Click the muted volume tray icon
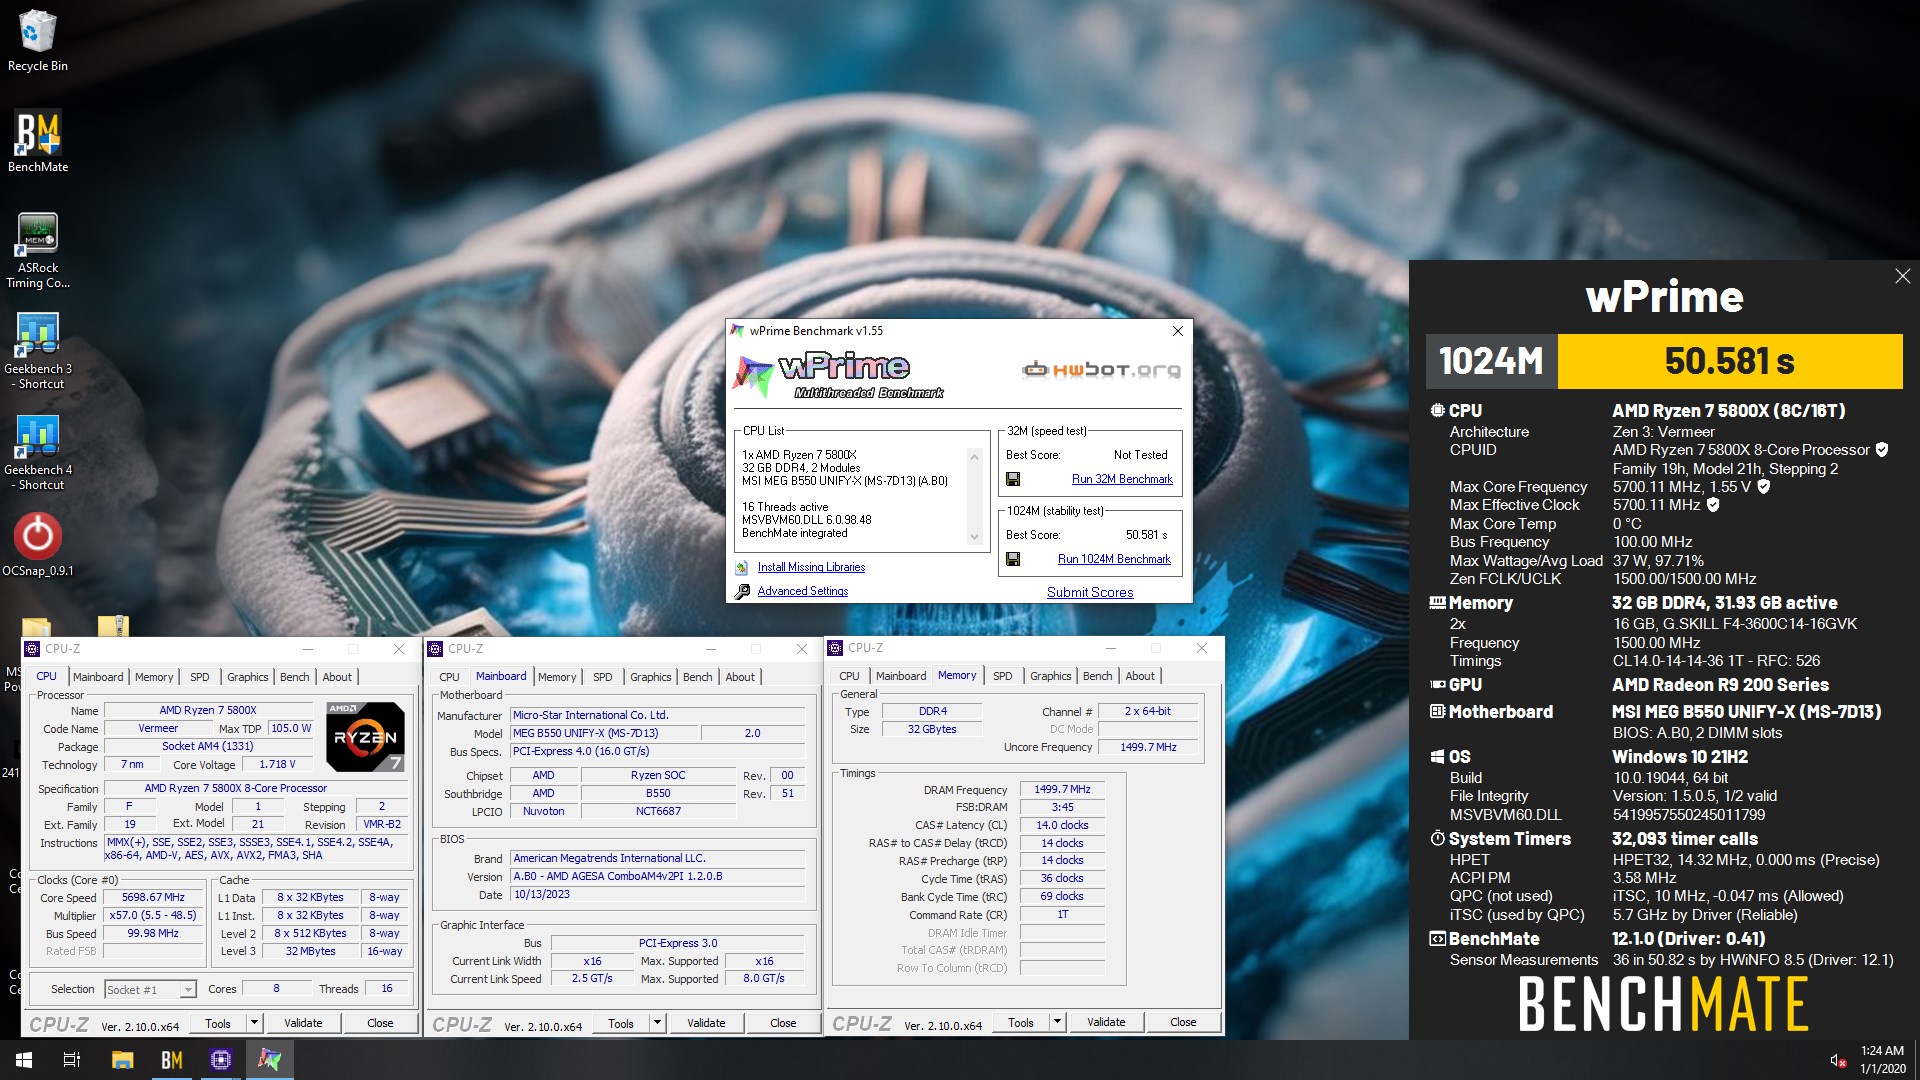The image size is (1920, 1080). [1838, 1060]
